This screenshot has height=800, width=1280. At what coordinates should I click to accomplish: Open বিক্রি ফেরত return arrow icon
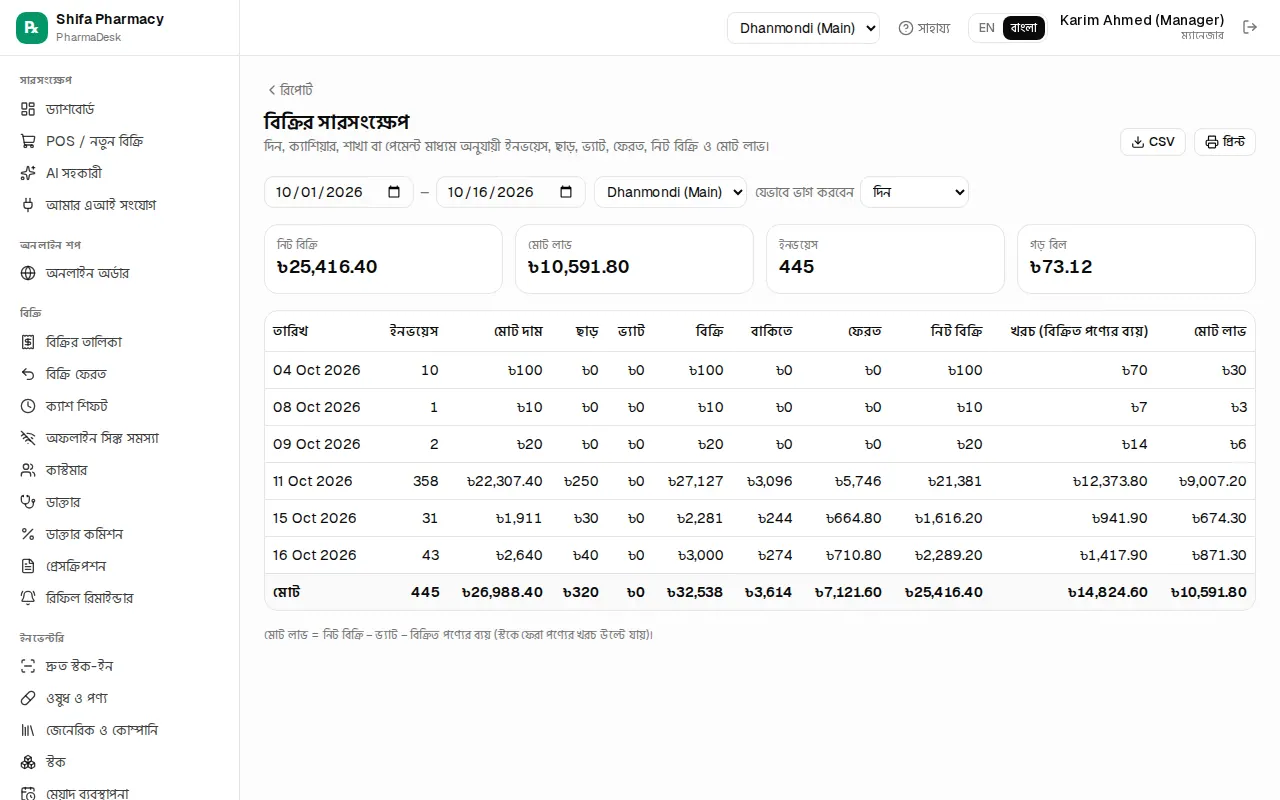click(x=28, y=374)
